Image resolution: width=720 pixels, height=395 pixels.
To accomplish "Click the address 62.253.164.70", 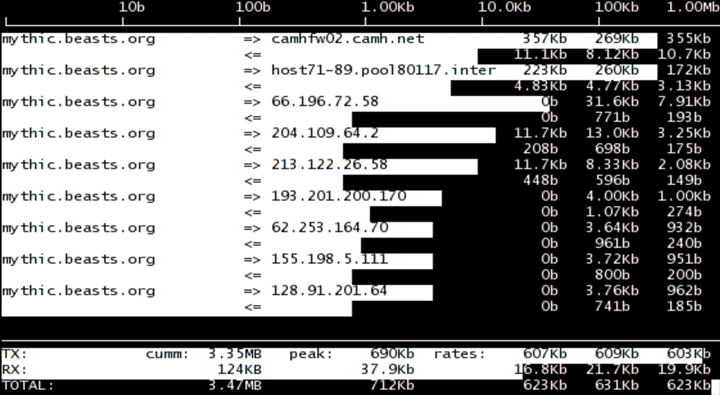I will point(330,227).
